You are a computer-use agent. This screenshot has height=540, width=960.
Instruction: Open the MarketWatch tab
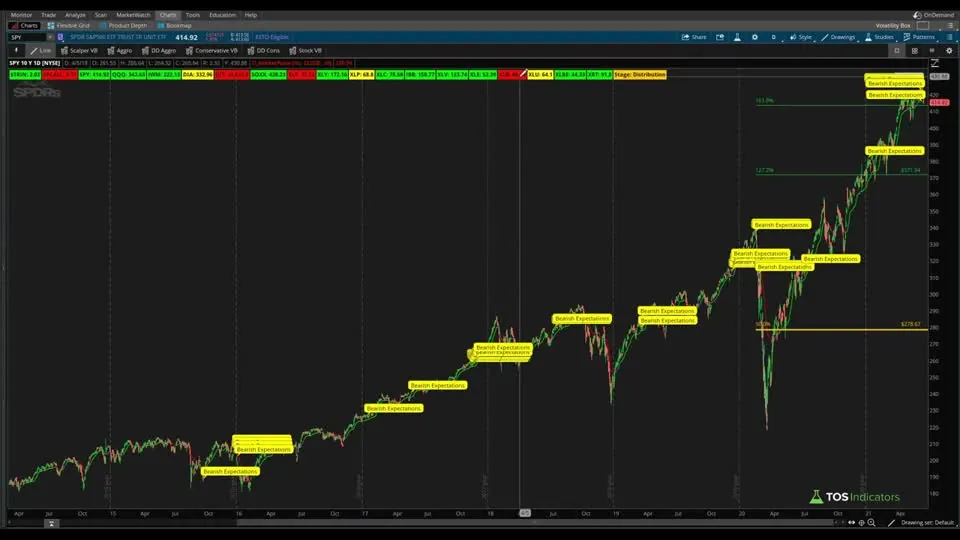[133, 15]
